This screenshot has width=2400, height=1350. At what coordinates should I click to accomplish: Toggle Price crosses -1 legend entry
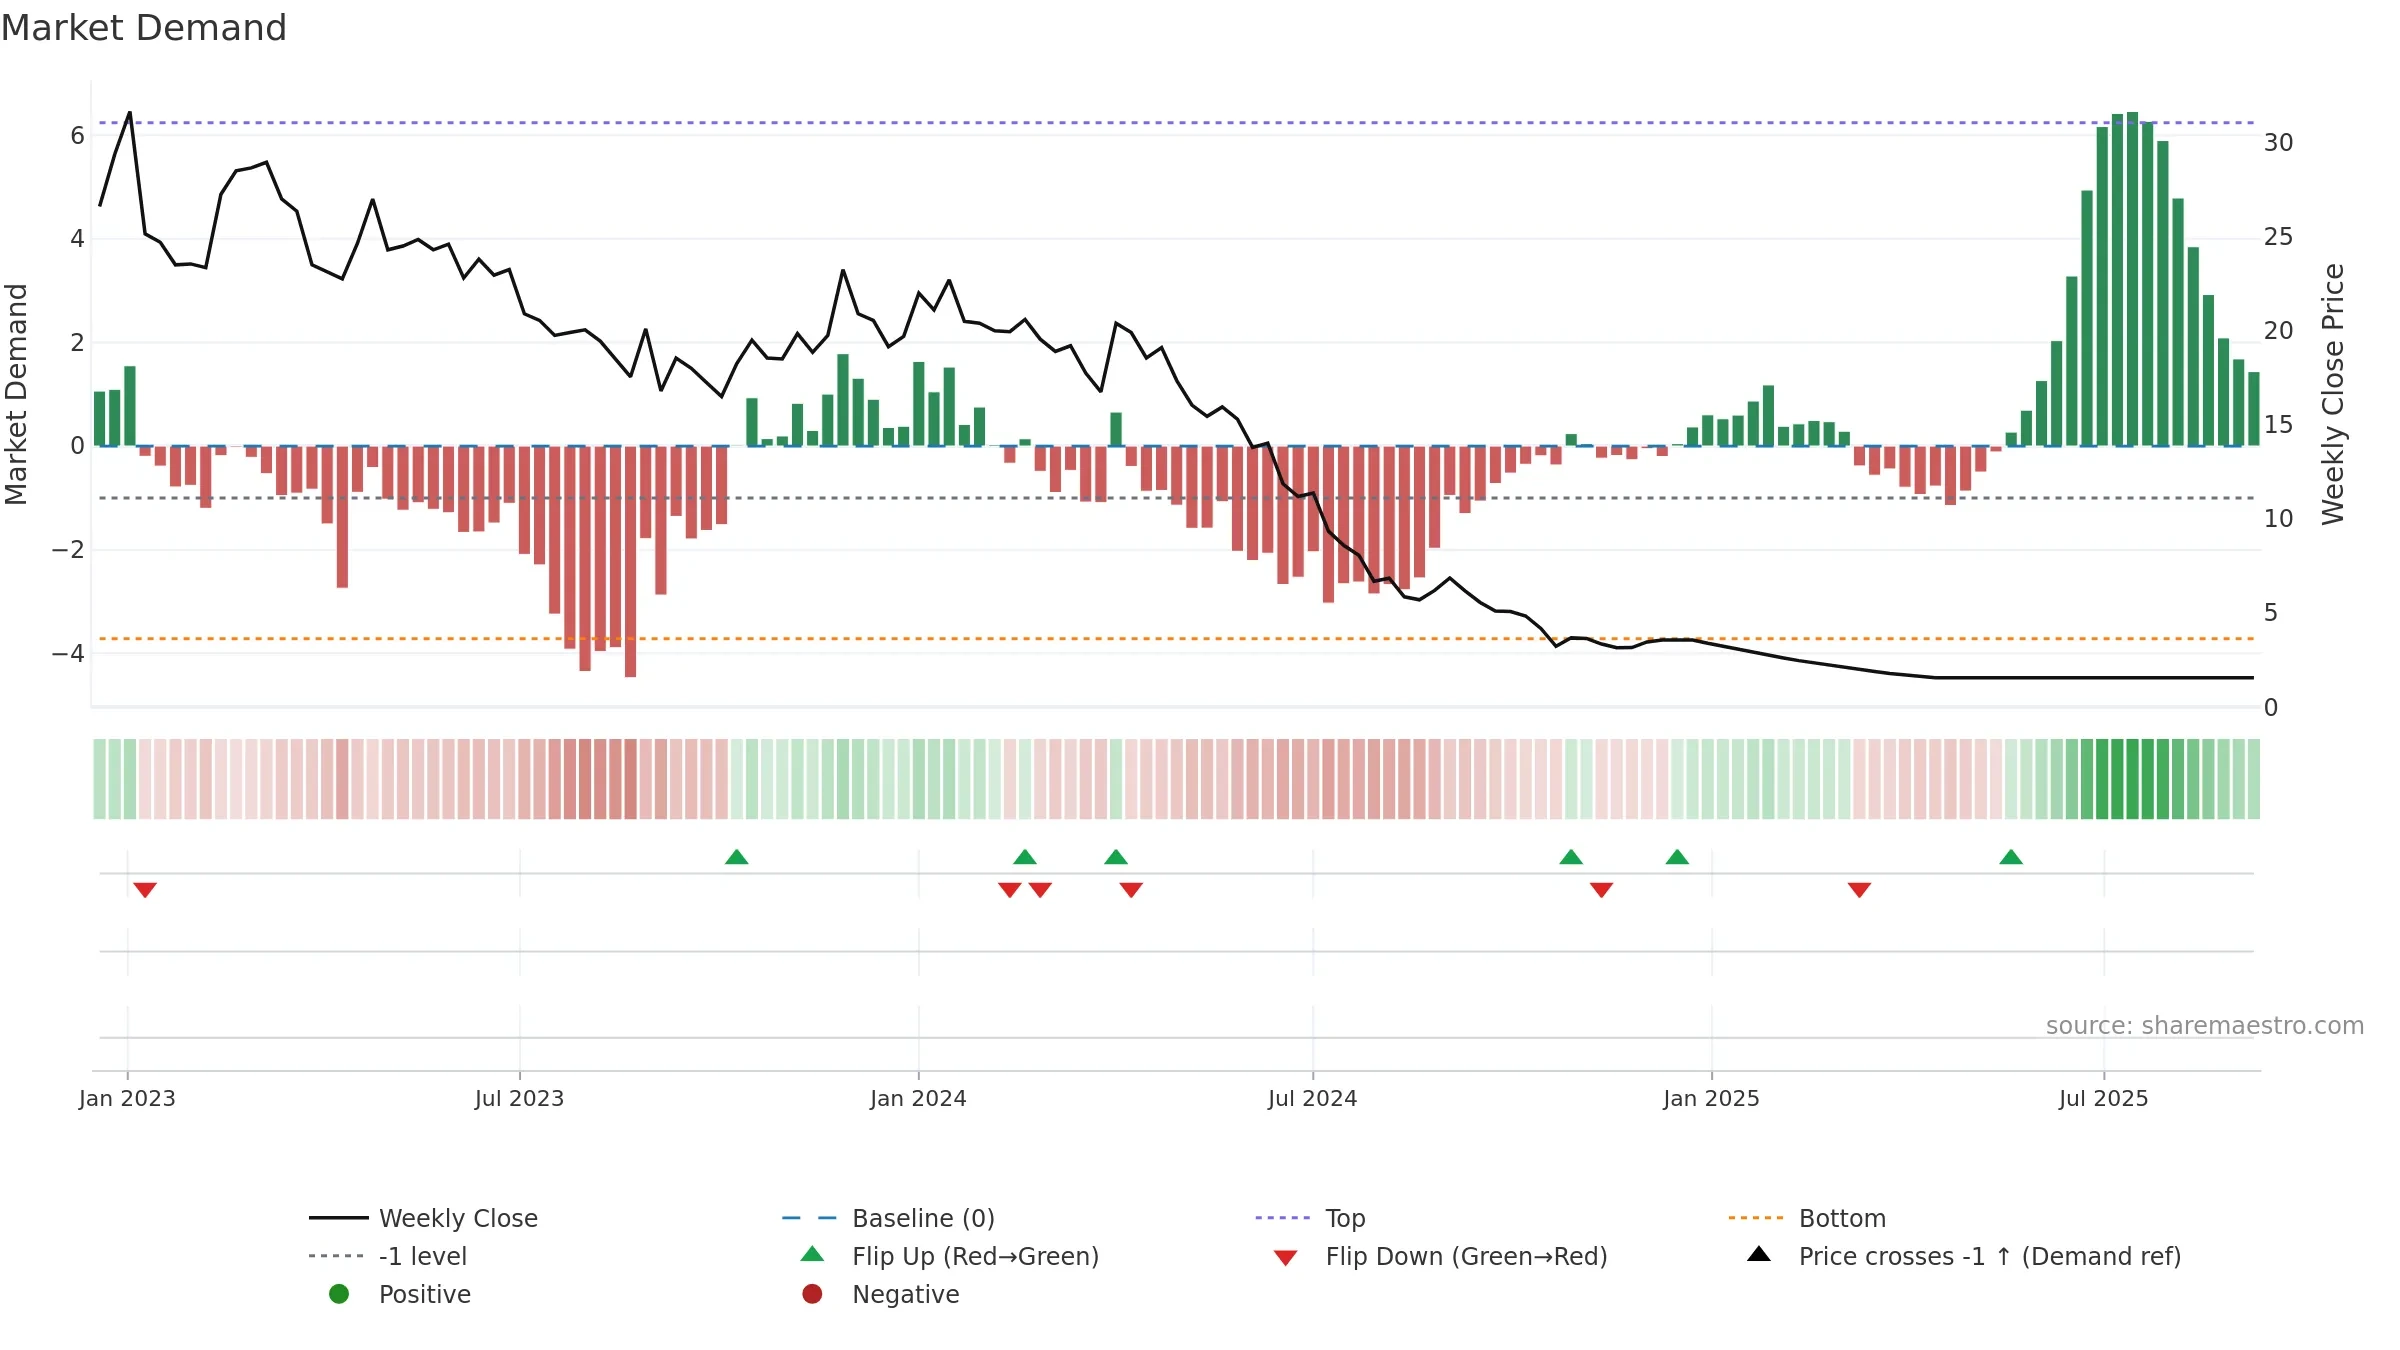point(1964,1256)
